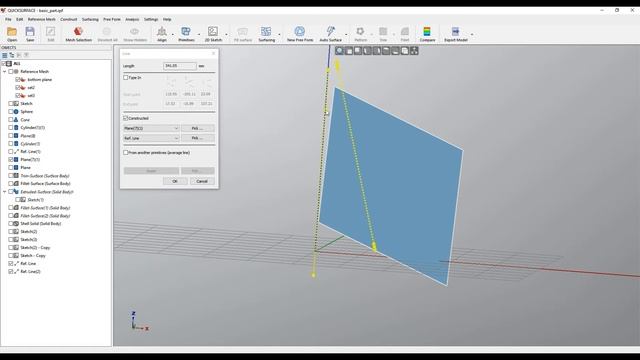640x360 pixels.
Task: Close the line dialog with its X button
Action: [x=213, y=53]
